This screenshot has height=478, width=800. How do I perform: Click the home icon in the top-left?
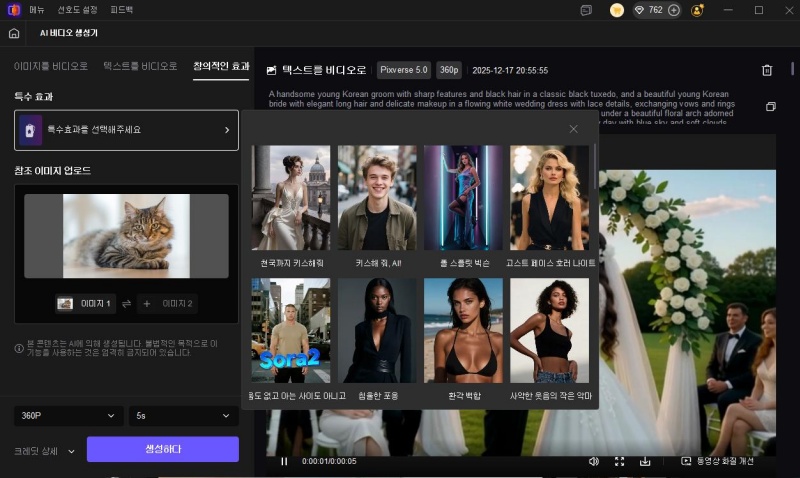tap(14, 33)
